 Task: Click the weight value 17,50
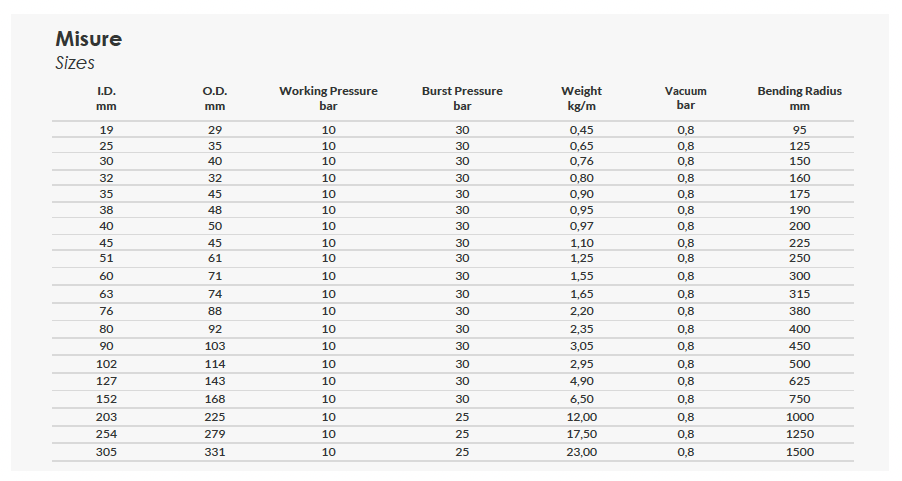click(582, 434)
